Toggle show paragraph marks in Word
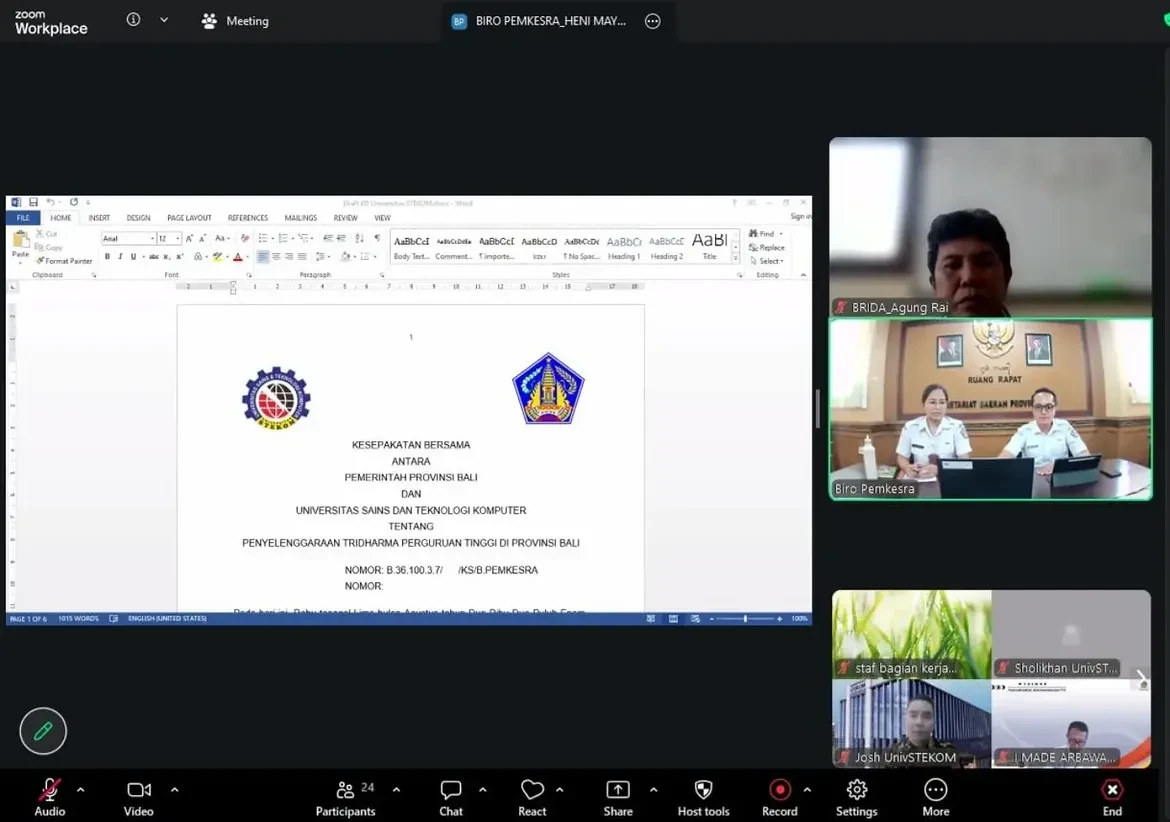Viewport: 1170px width, 822px height. tap(377, 238)
